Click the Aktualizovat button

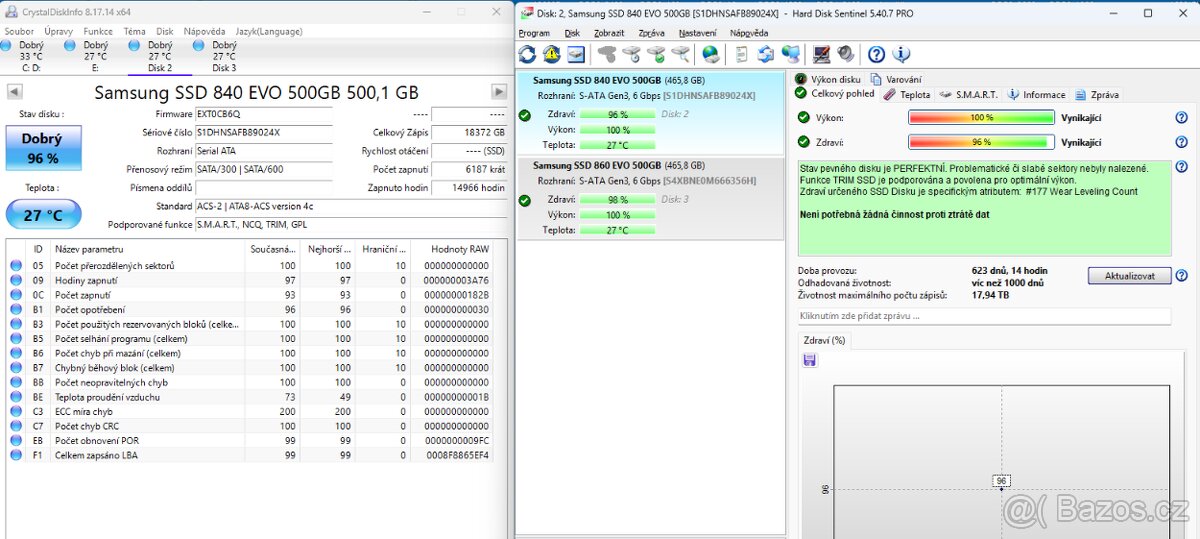point(1129,275)
